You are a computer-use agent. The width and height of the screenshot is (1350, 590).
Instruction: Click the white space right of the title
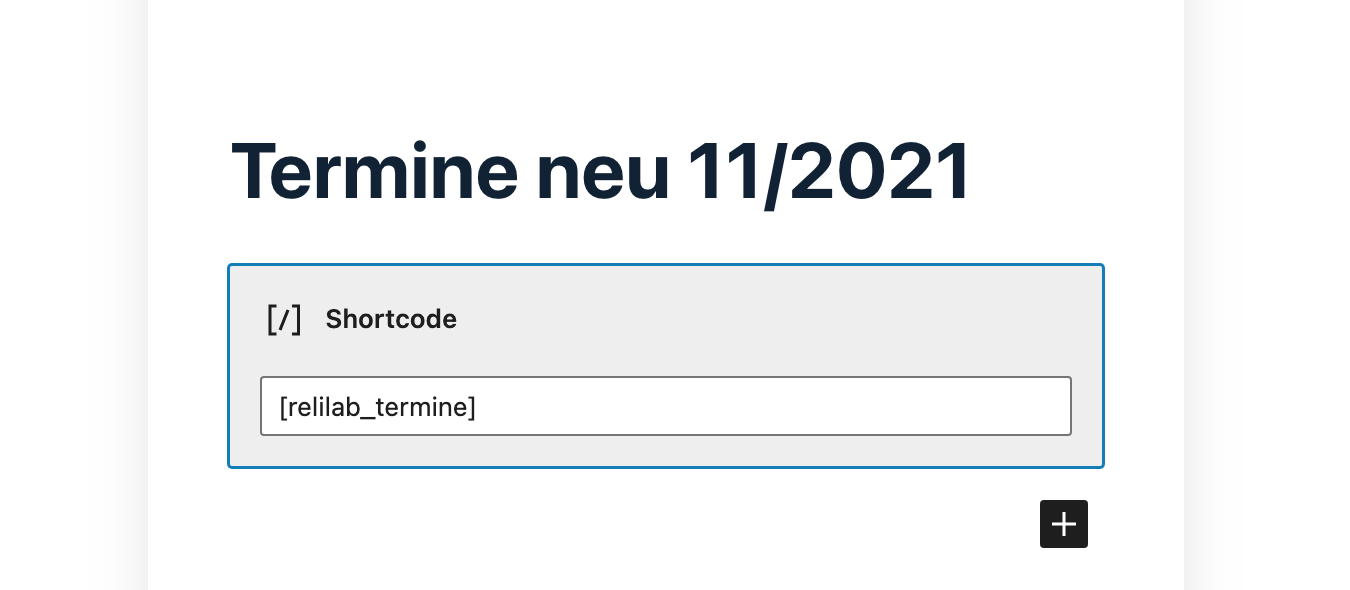coord(1070,172)
